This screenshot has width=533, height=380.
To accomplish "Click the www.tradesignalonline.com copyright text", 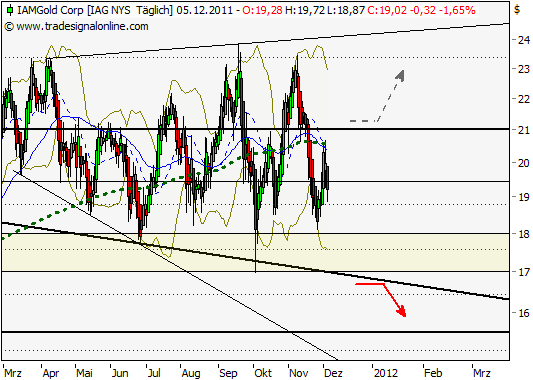I will click(x=77, y=27).
